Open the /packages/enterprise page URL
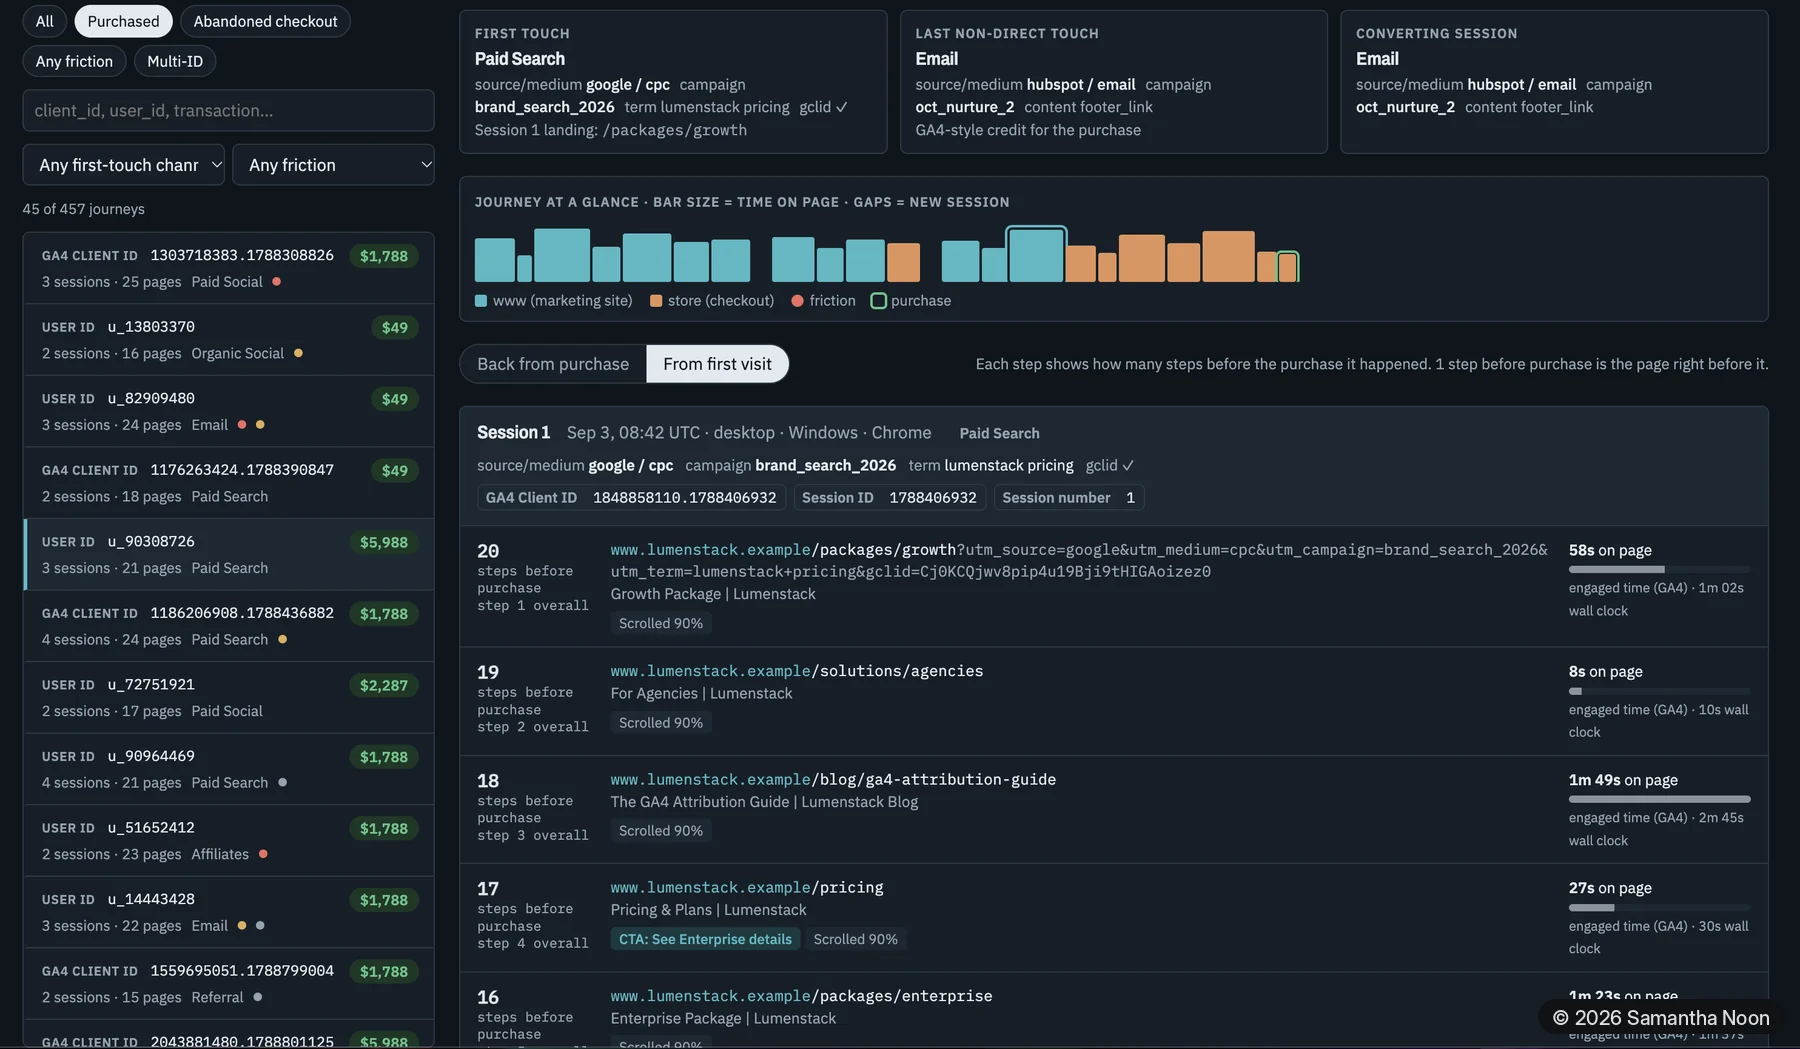The height and width of the screenshot is (1049, 1800). [x=801, y=996]
